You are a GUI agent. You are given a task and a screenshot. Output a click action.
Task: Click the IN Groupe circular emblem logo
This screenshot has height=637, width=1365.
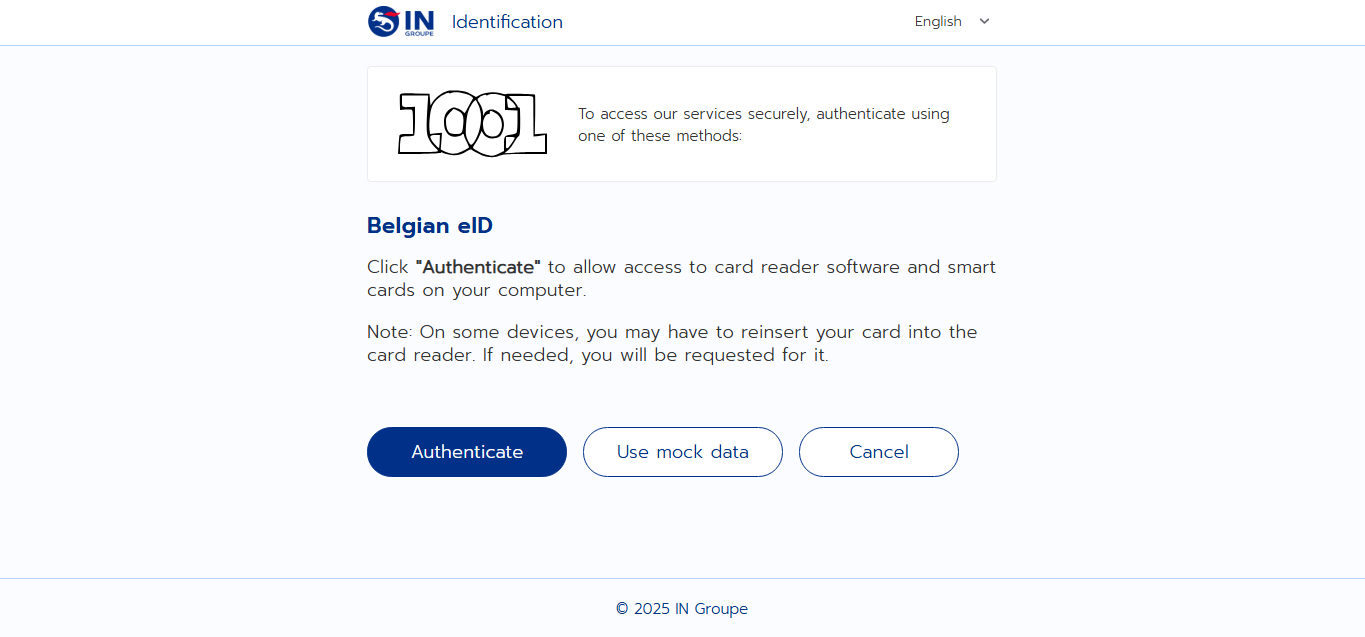pos(383,21)
